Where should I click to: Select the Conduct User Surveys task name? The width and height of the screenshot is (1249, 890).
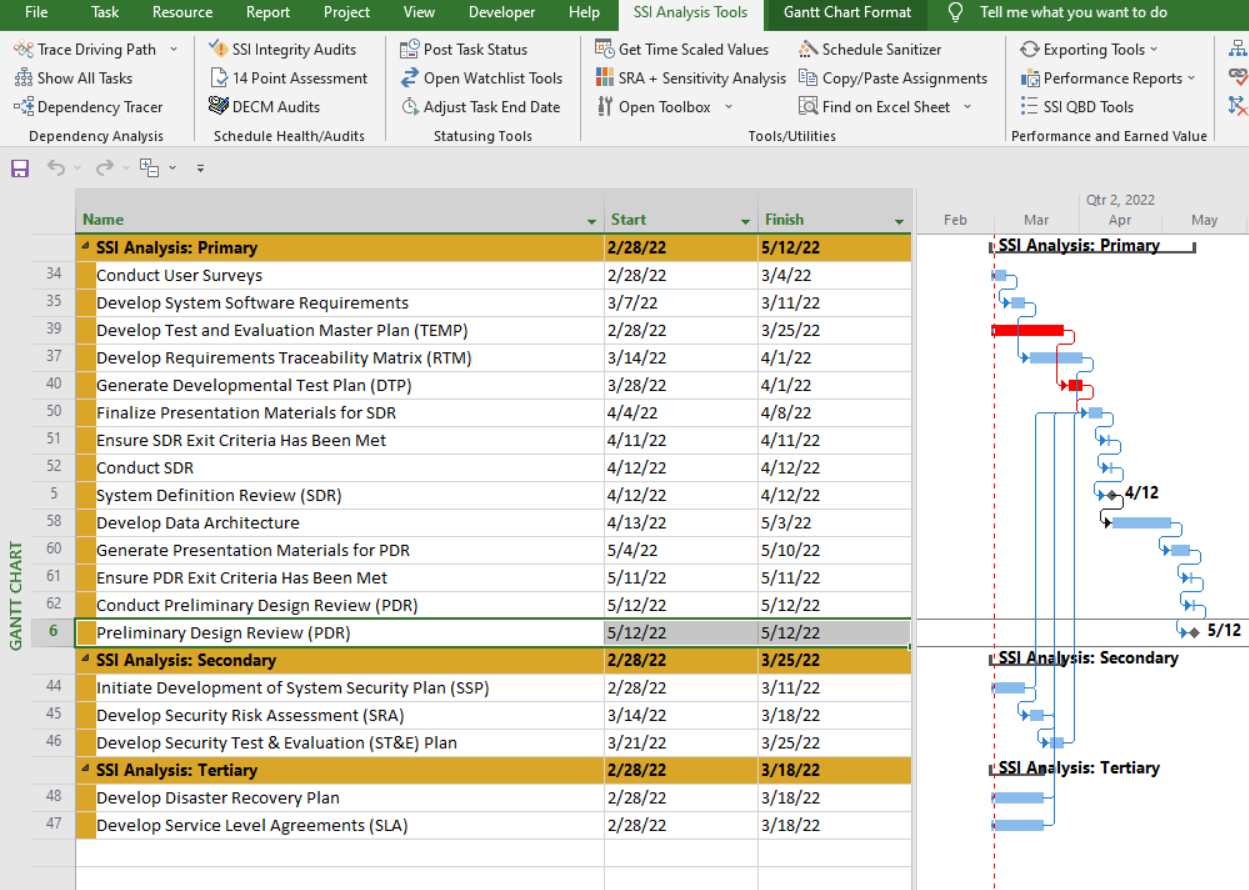(x=179, y=275)
